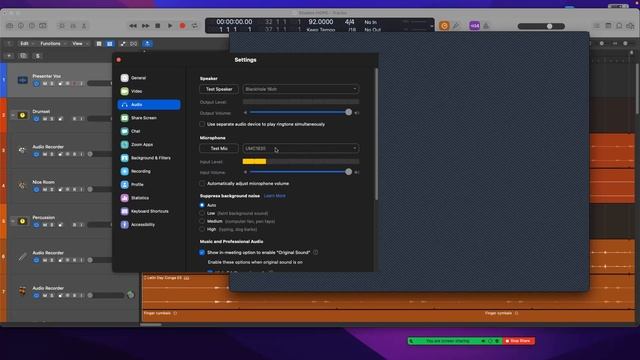Expand the LCD display options arrow
The height and width of the screenshot is (360, 640).
pyautogui.click(x=431, y=26)
